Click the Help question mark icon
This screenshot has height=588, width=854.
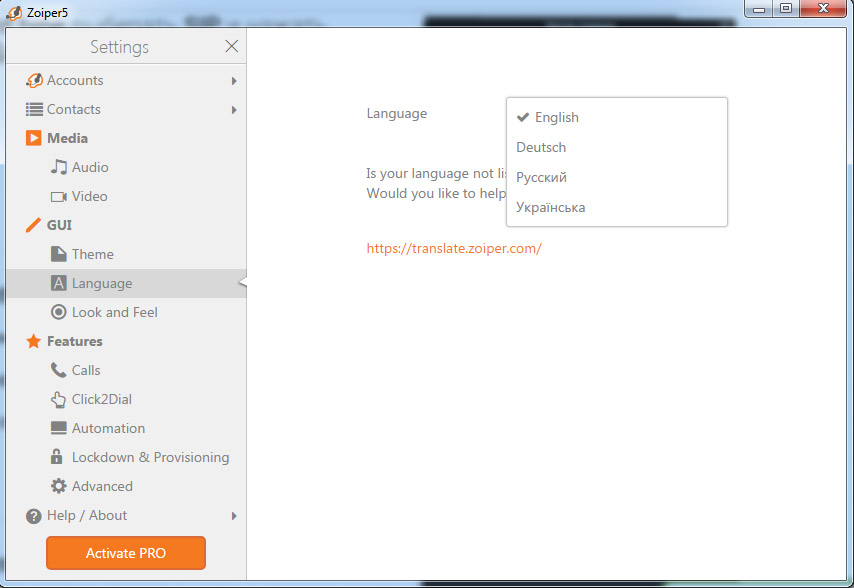point(33,516)
